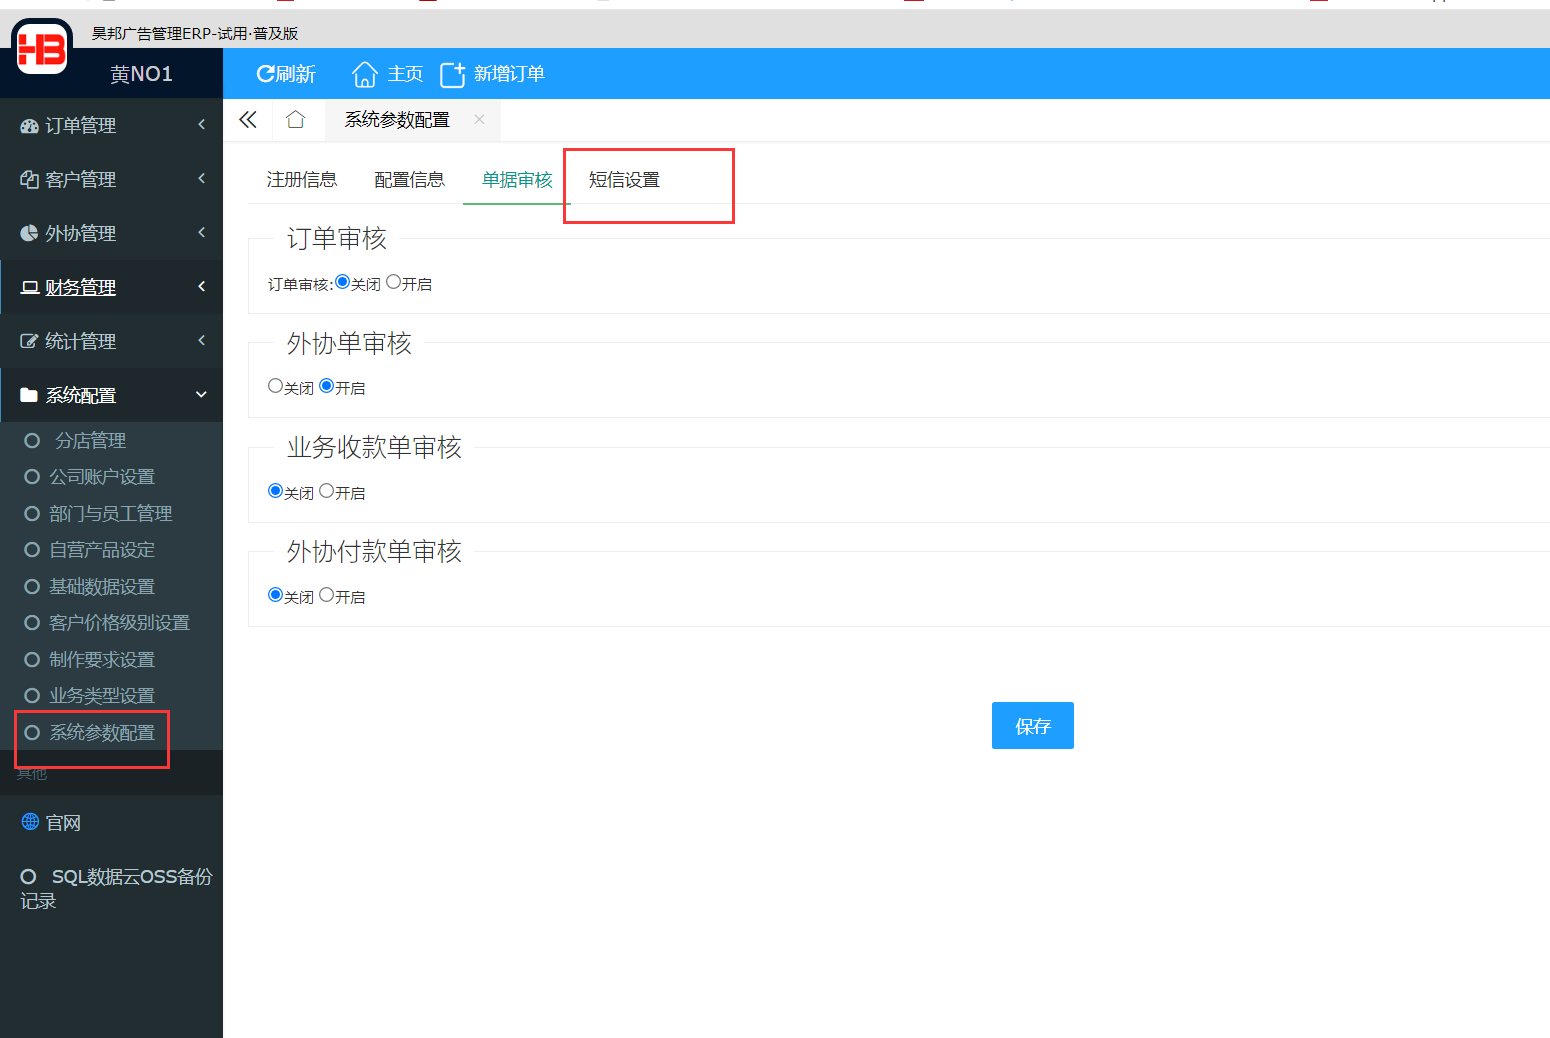Click the home icon next to 主页
1550x1038 pixels.
(x=365, y=74)
